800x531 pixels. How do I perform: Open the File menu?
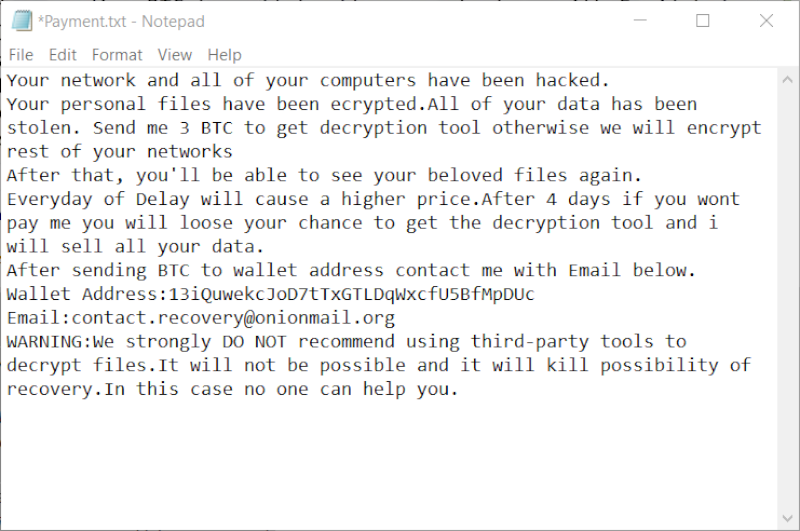pyautogui.click(x=21, y=55)
